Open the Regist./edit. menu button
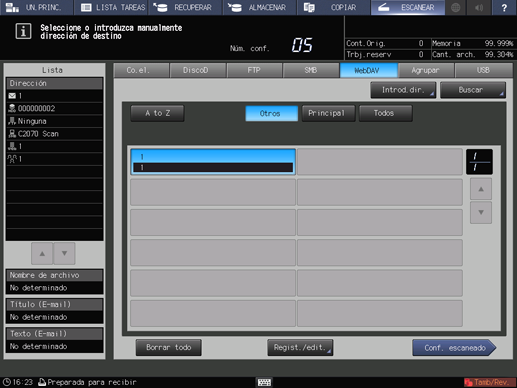Screen dimensions: 517x388 pyautogui.click(x=300, y=348)
